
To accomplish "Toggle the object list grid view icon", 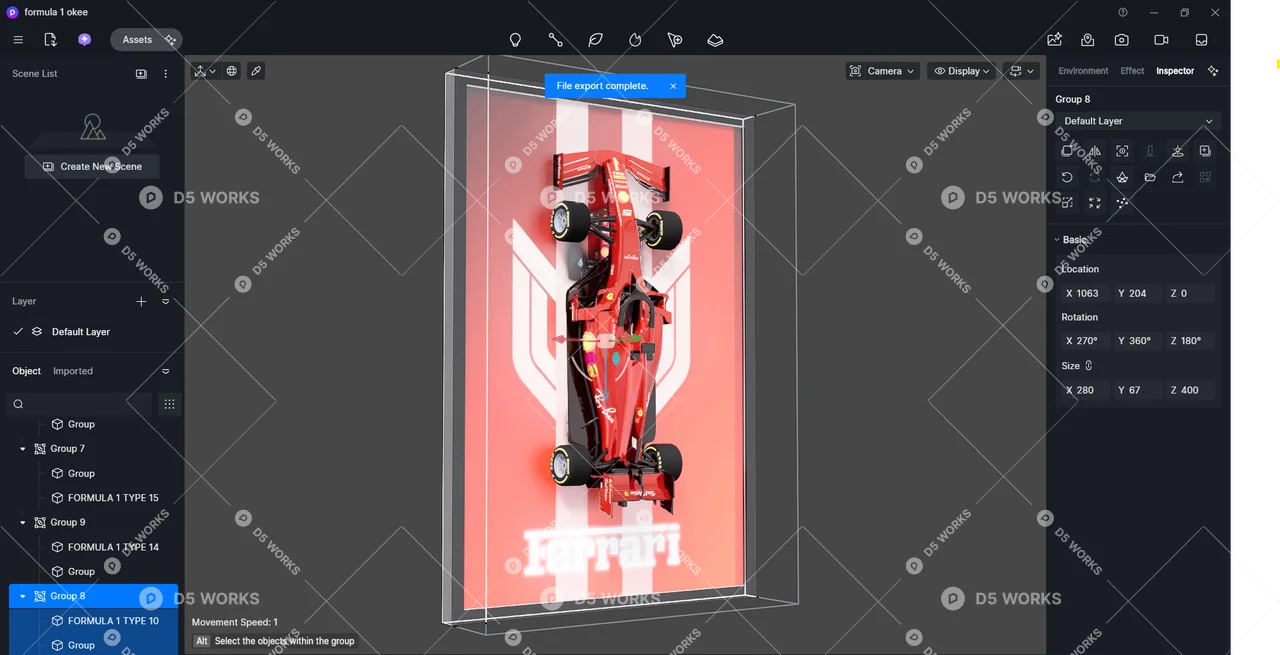I will 169,404.
